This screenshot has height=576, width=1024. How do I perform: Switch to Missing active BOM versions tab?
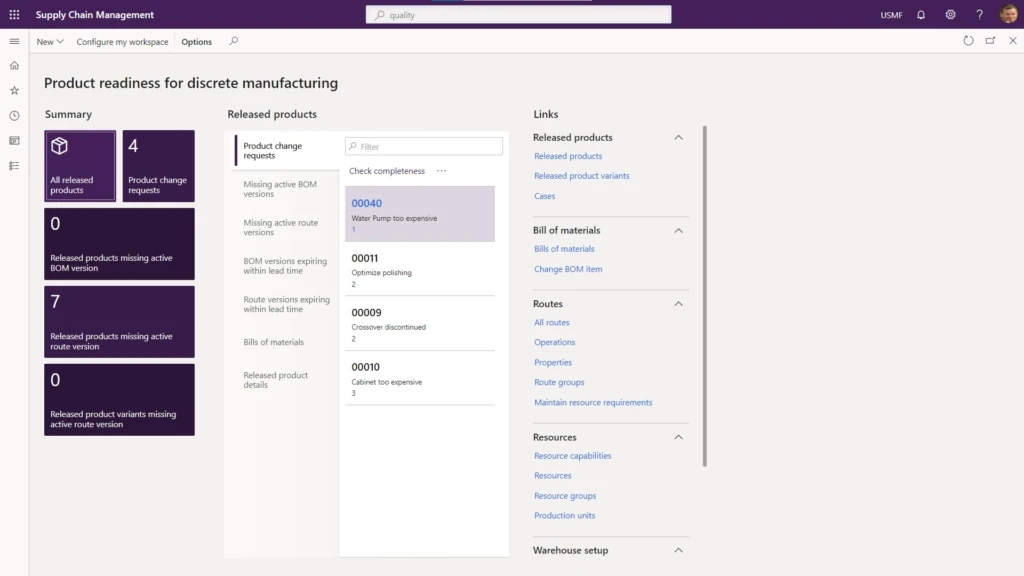click(280, 189)
